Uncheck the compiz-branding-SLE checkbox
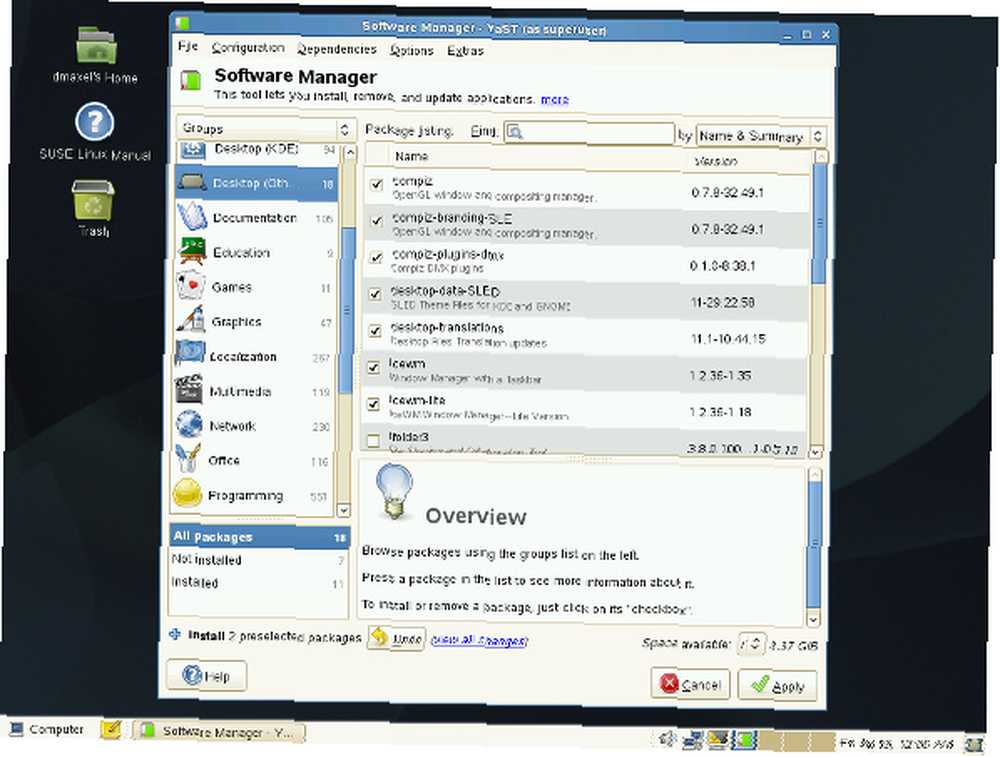1000x757 pixels. [x=376, y=221]
